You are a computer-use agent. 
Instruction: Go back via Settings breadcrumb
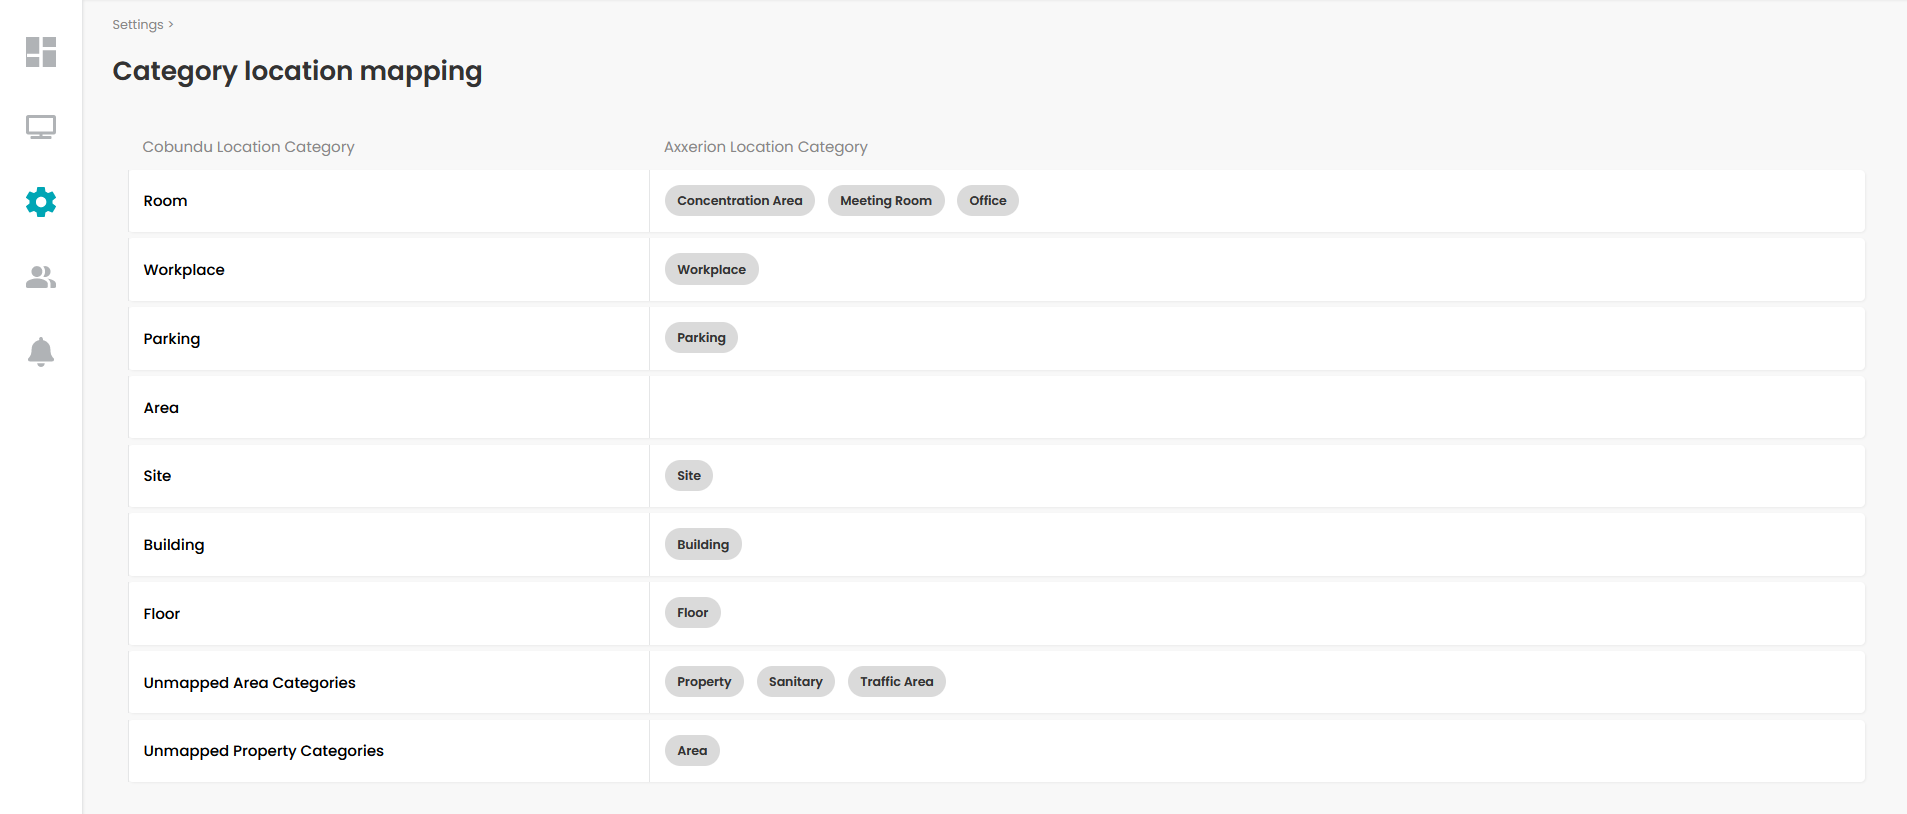[138, 24]
